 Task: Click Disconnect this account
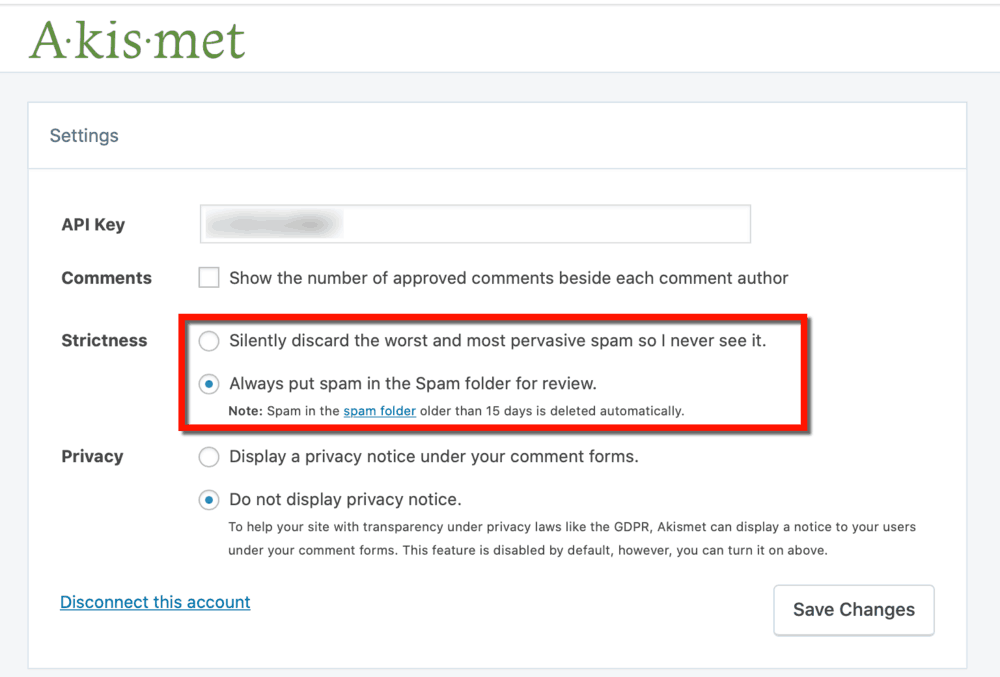click(x=155, y=602)
